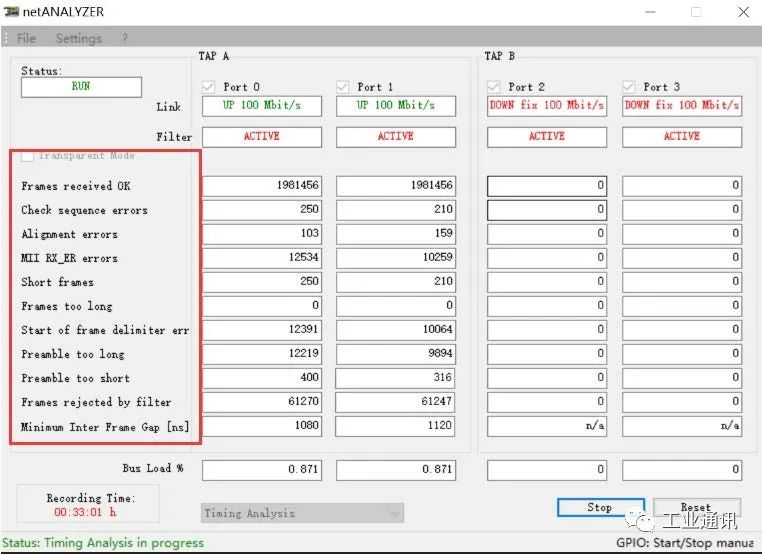Click the Stop button
The width and height of the screenshot is (762, 554).
601,507
